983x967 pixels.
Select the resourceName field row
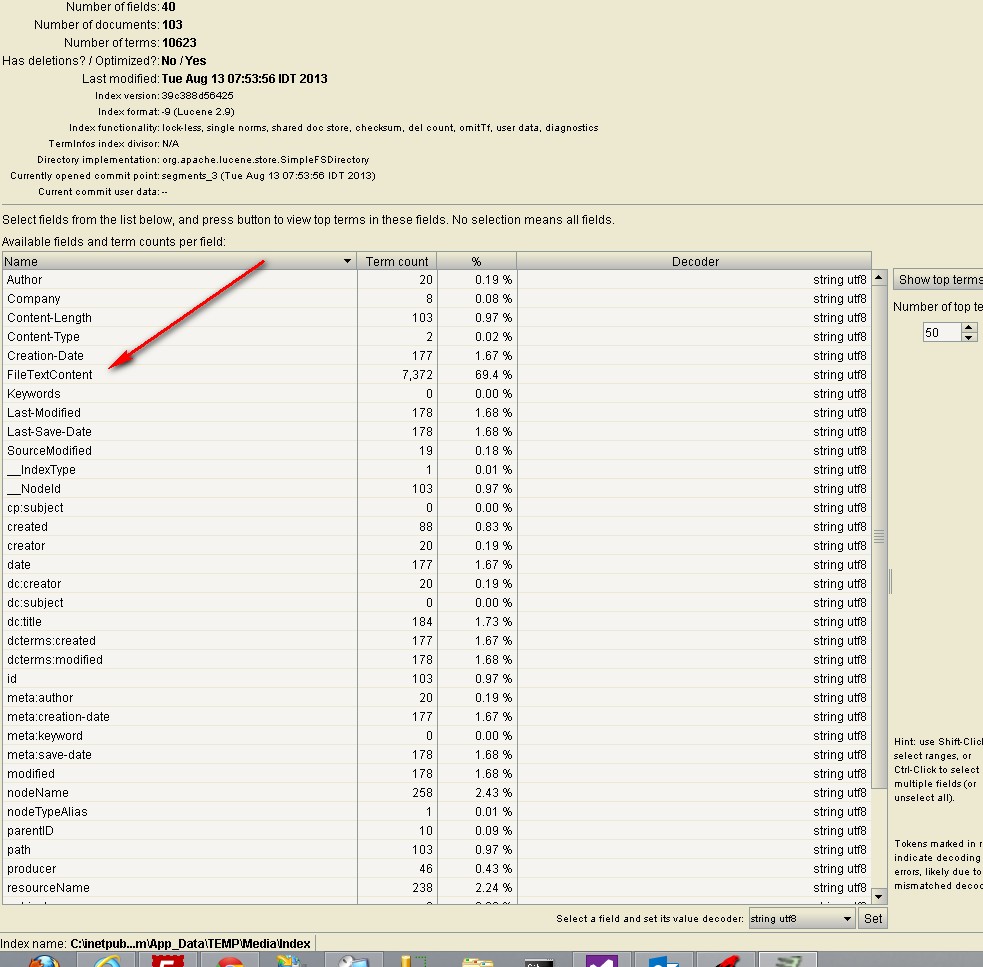[x=436, y=888]
